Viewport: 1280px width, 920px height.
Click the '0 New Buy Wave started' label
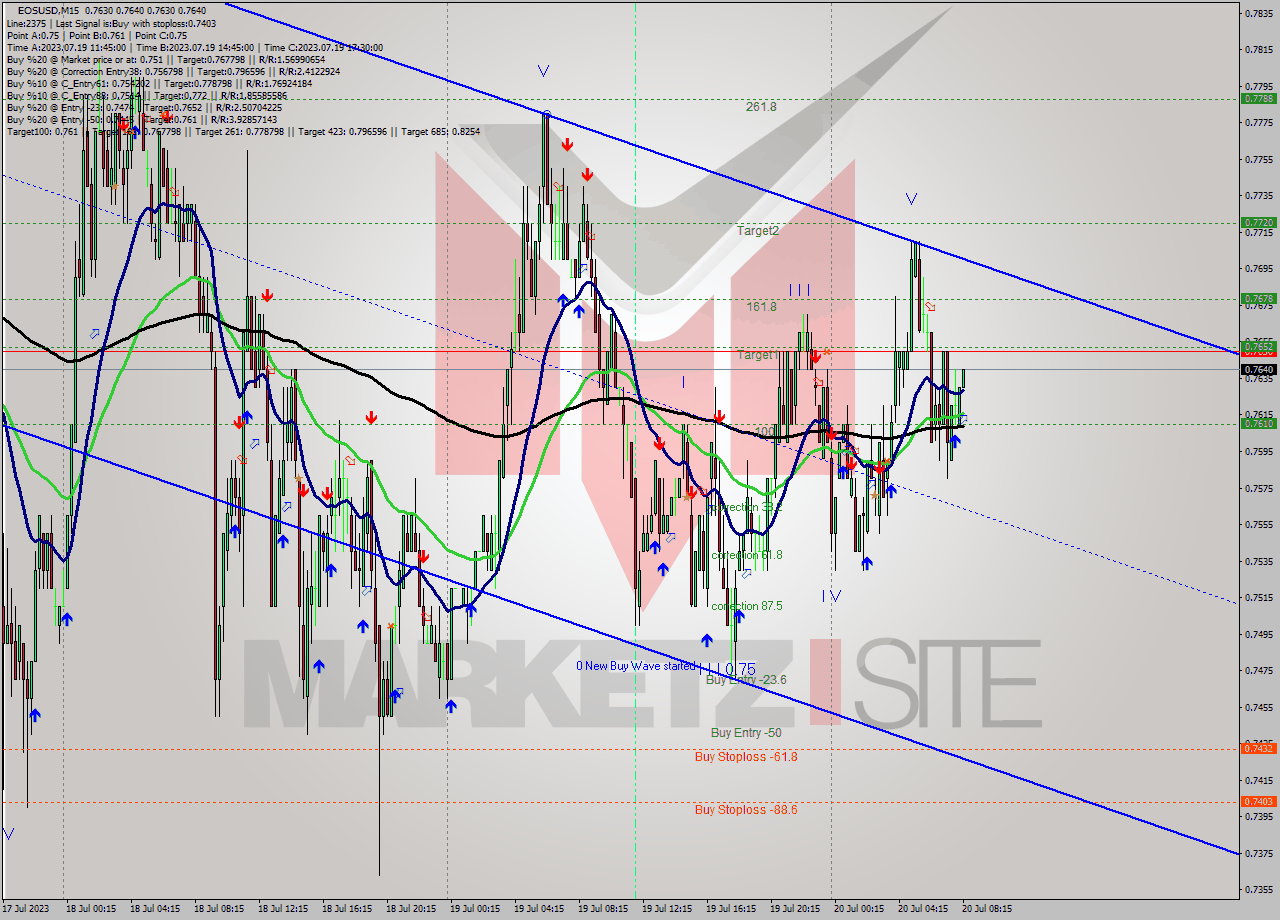tap(635, 666)
